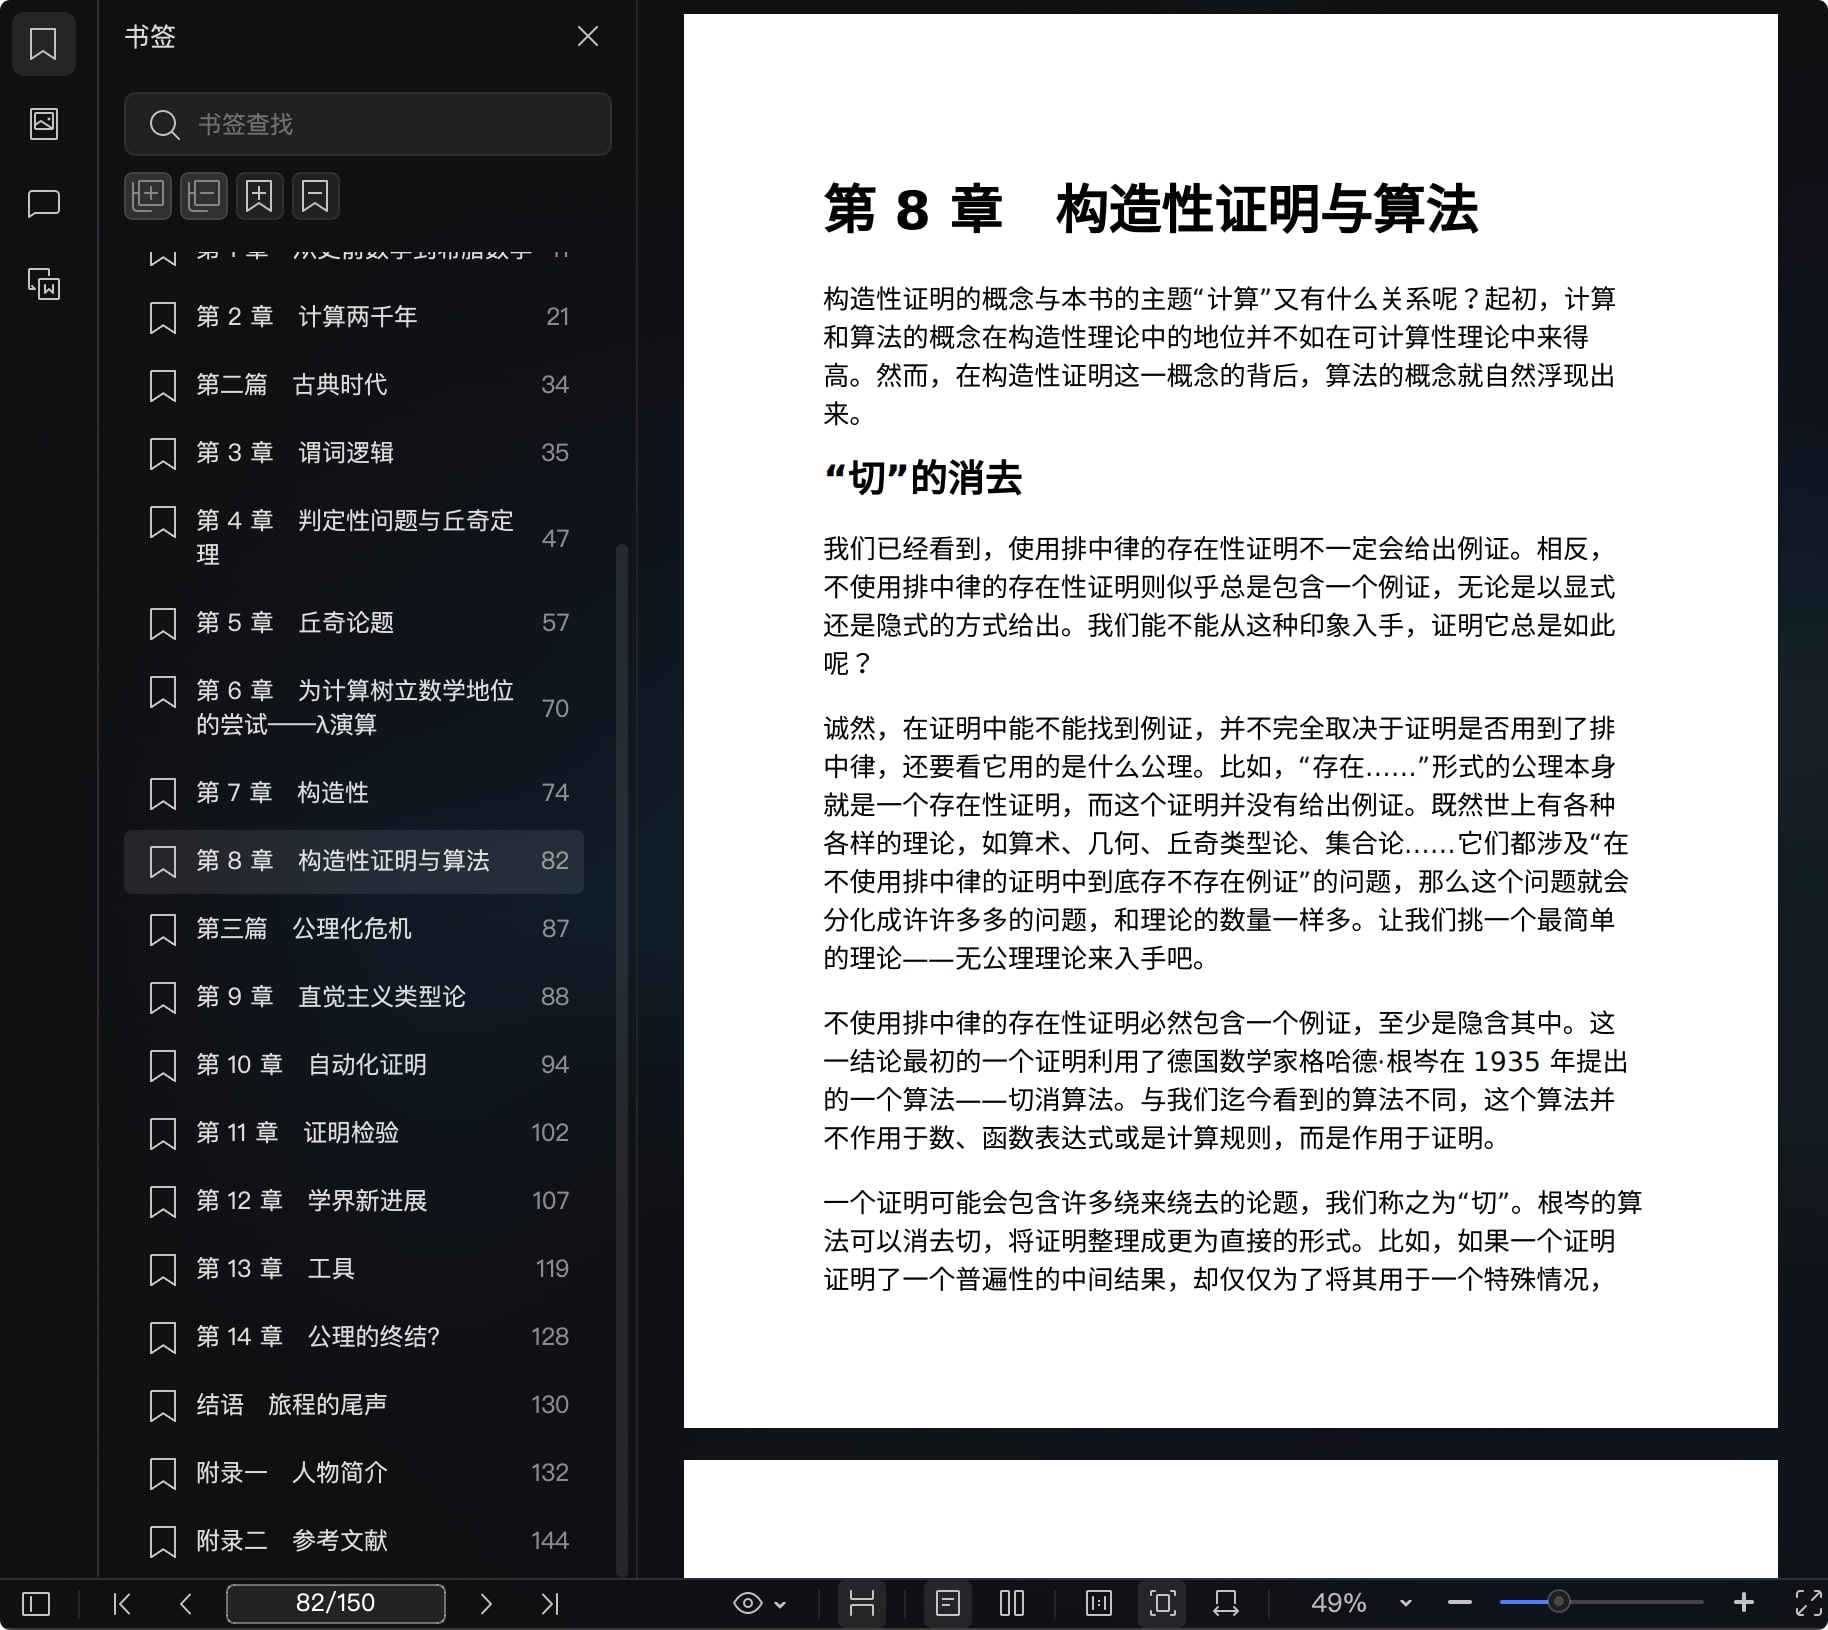Open bookmark 第 13 章 工具
The width and height of the screenshot is (1828, 1630).
354,1269
